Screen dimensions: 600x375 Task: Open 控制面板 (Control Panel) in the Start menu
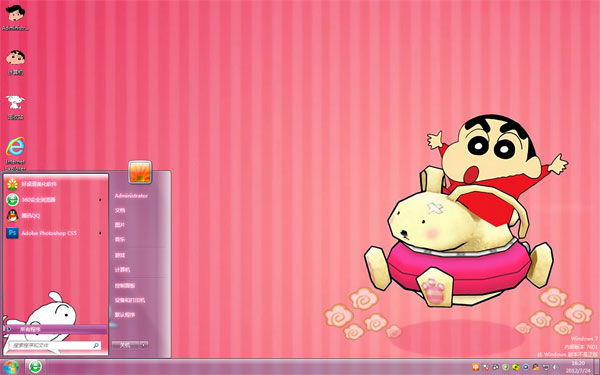pyautogui.click(x=125, y=285)
